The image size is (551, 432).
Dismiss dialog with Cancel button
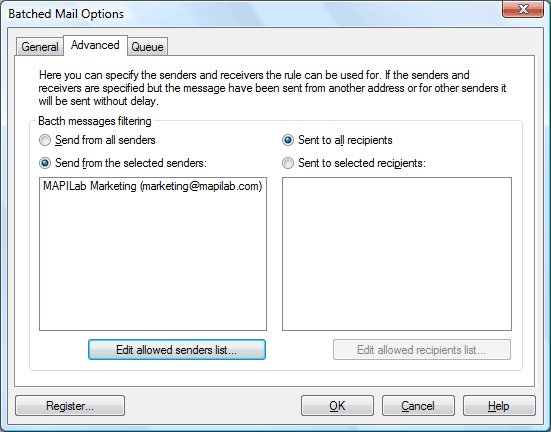[x=418, y=406]
